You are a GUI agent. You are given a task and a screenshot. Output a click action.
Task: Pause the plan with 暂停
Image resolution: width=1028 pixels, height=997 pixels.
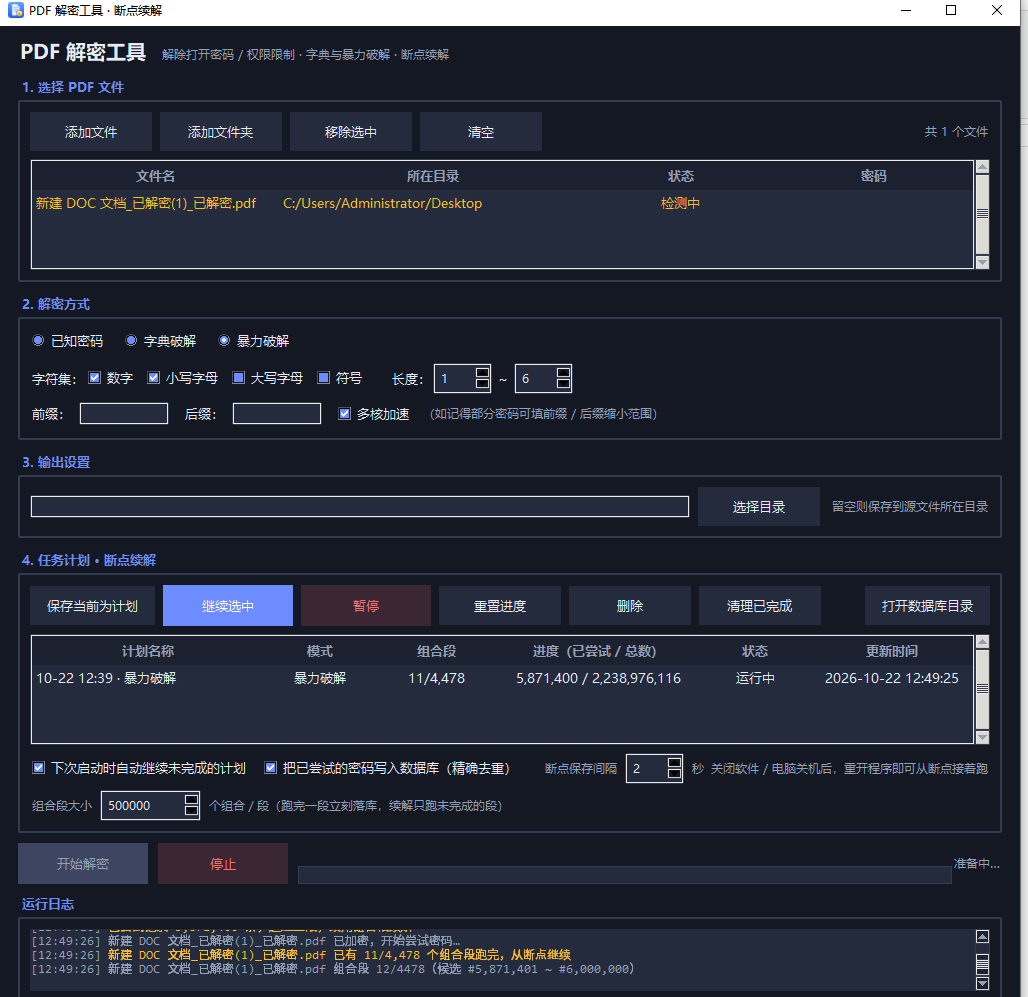point(366,606)
